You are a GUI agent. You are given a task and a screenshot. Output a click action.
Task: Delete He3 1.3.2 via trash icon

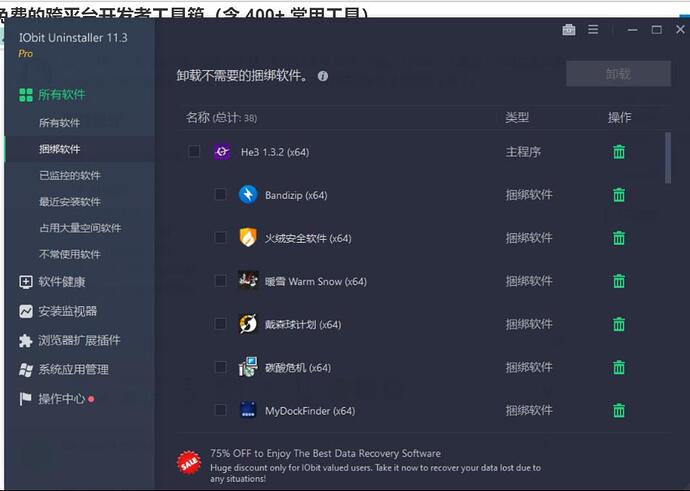point(619,152)
